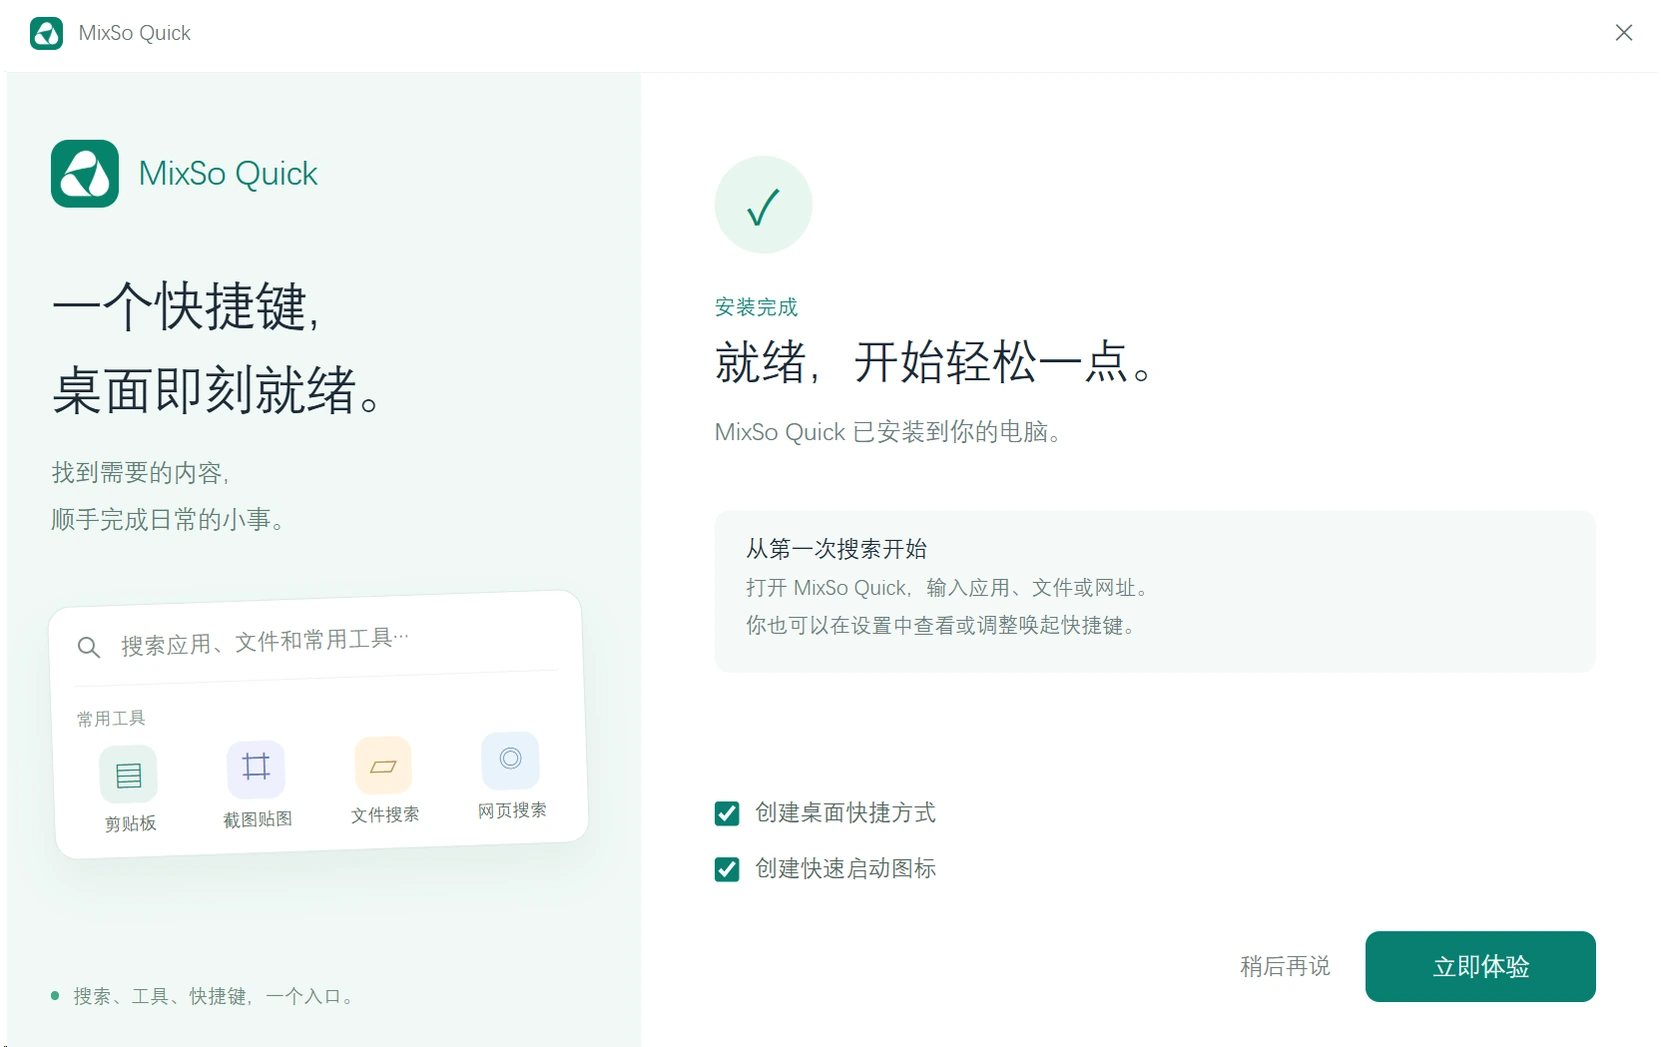Screen dimensions: 1662x1047
Task: Click the magnifier icon in the search preview
Action: [89, 648]
